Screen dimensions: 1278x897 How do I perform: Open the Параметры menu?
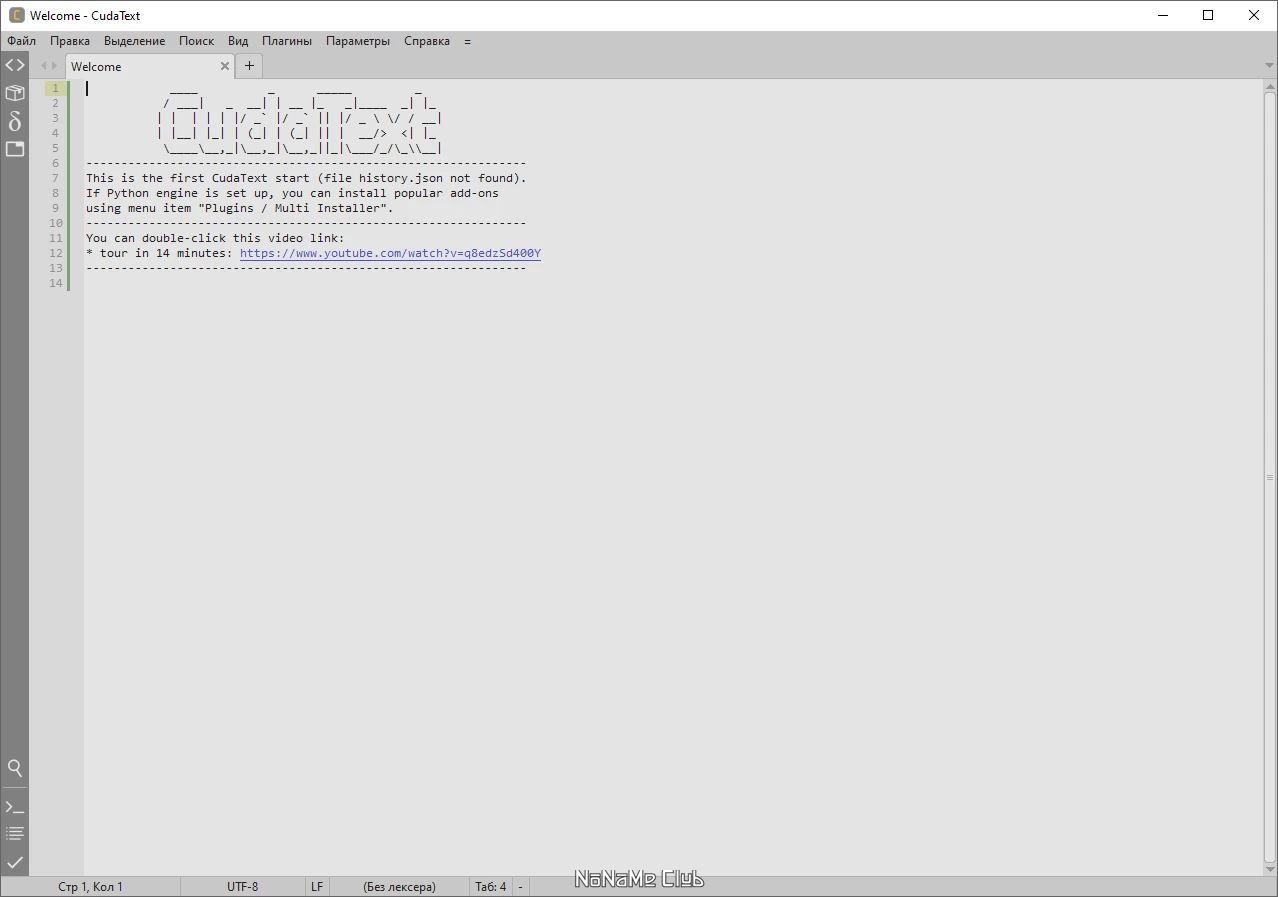(358, 41)
